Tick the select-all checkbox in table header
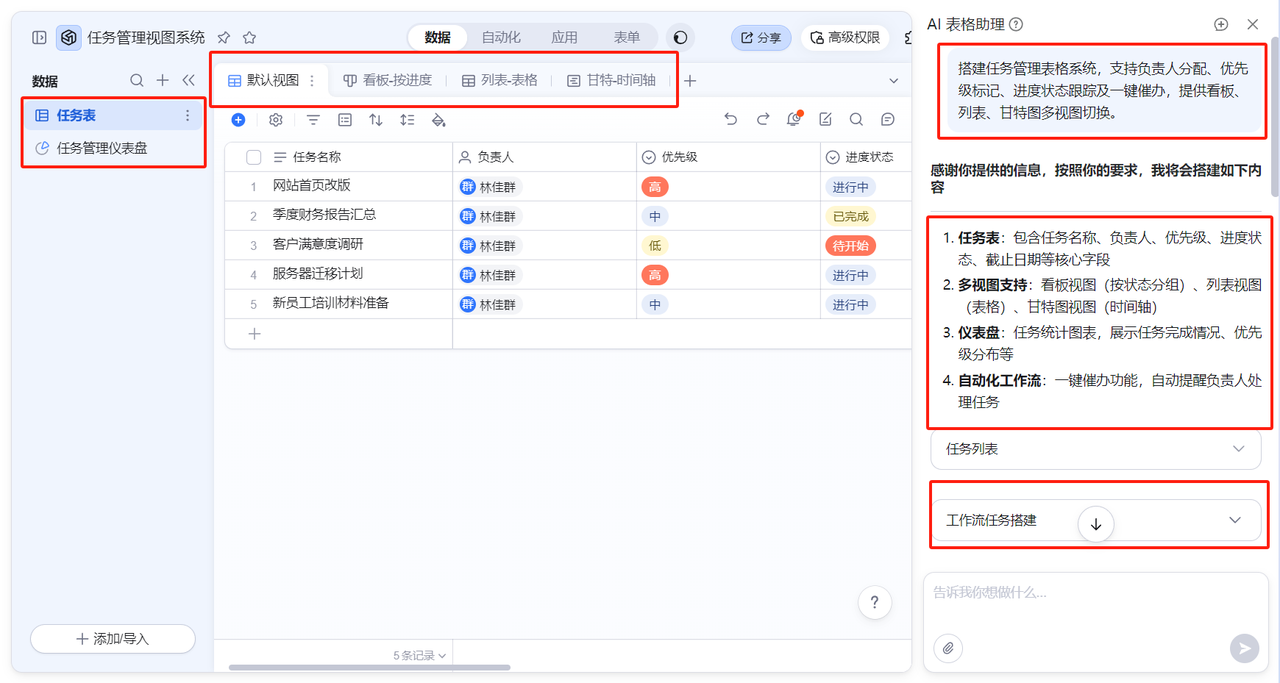Image resolution: width=1280 pixels, height=683 pixels. [x=254, y=157]
